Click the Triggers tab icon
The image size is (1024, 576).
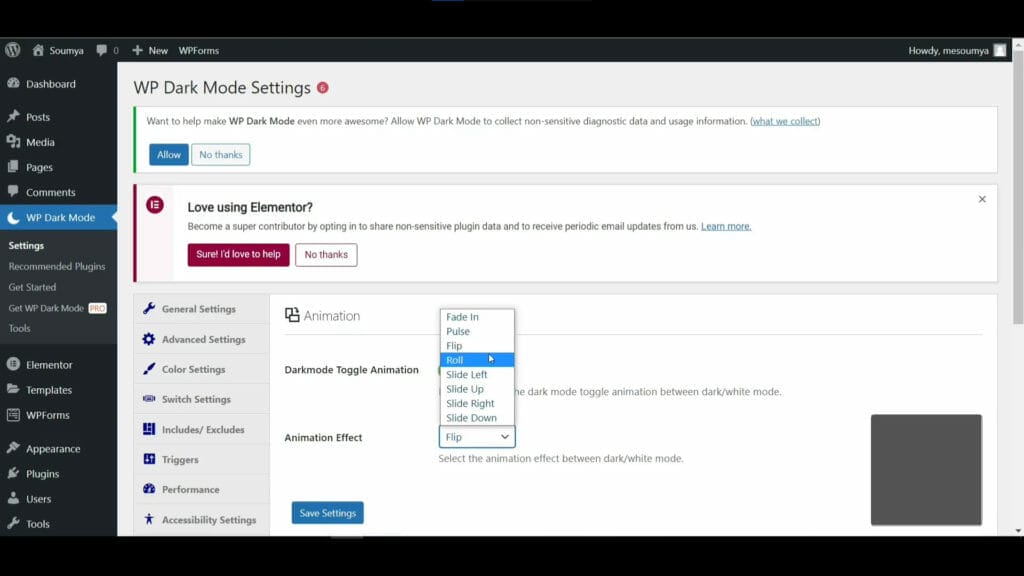tap(149, 459)
